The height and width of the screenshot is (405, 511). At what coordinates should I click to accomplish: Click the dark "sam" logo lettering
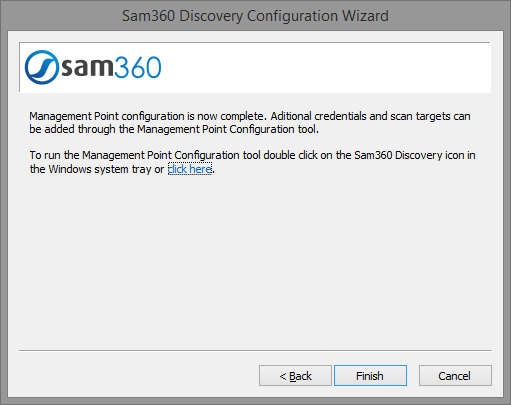88,66
